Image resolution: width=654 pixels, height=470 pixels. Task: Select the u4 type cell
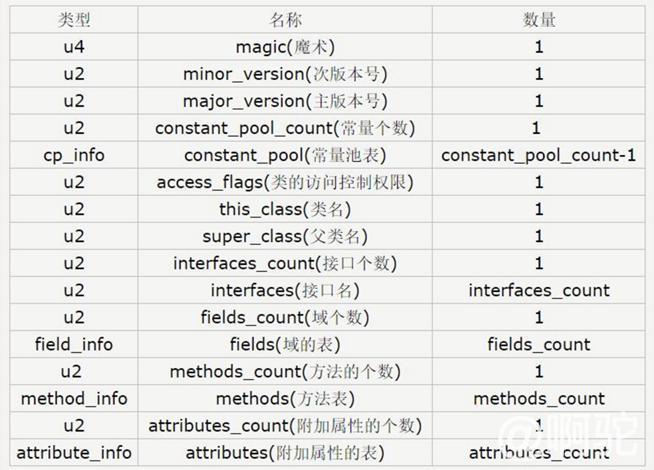(x=74, y=47)
